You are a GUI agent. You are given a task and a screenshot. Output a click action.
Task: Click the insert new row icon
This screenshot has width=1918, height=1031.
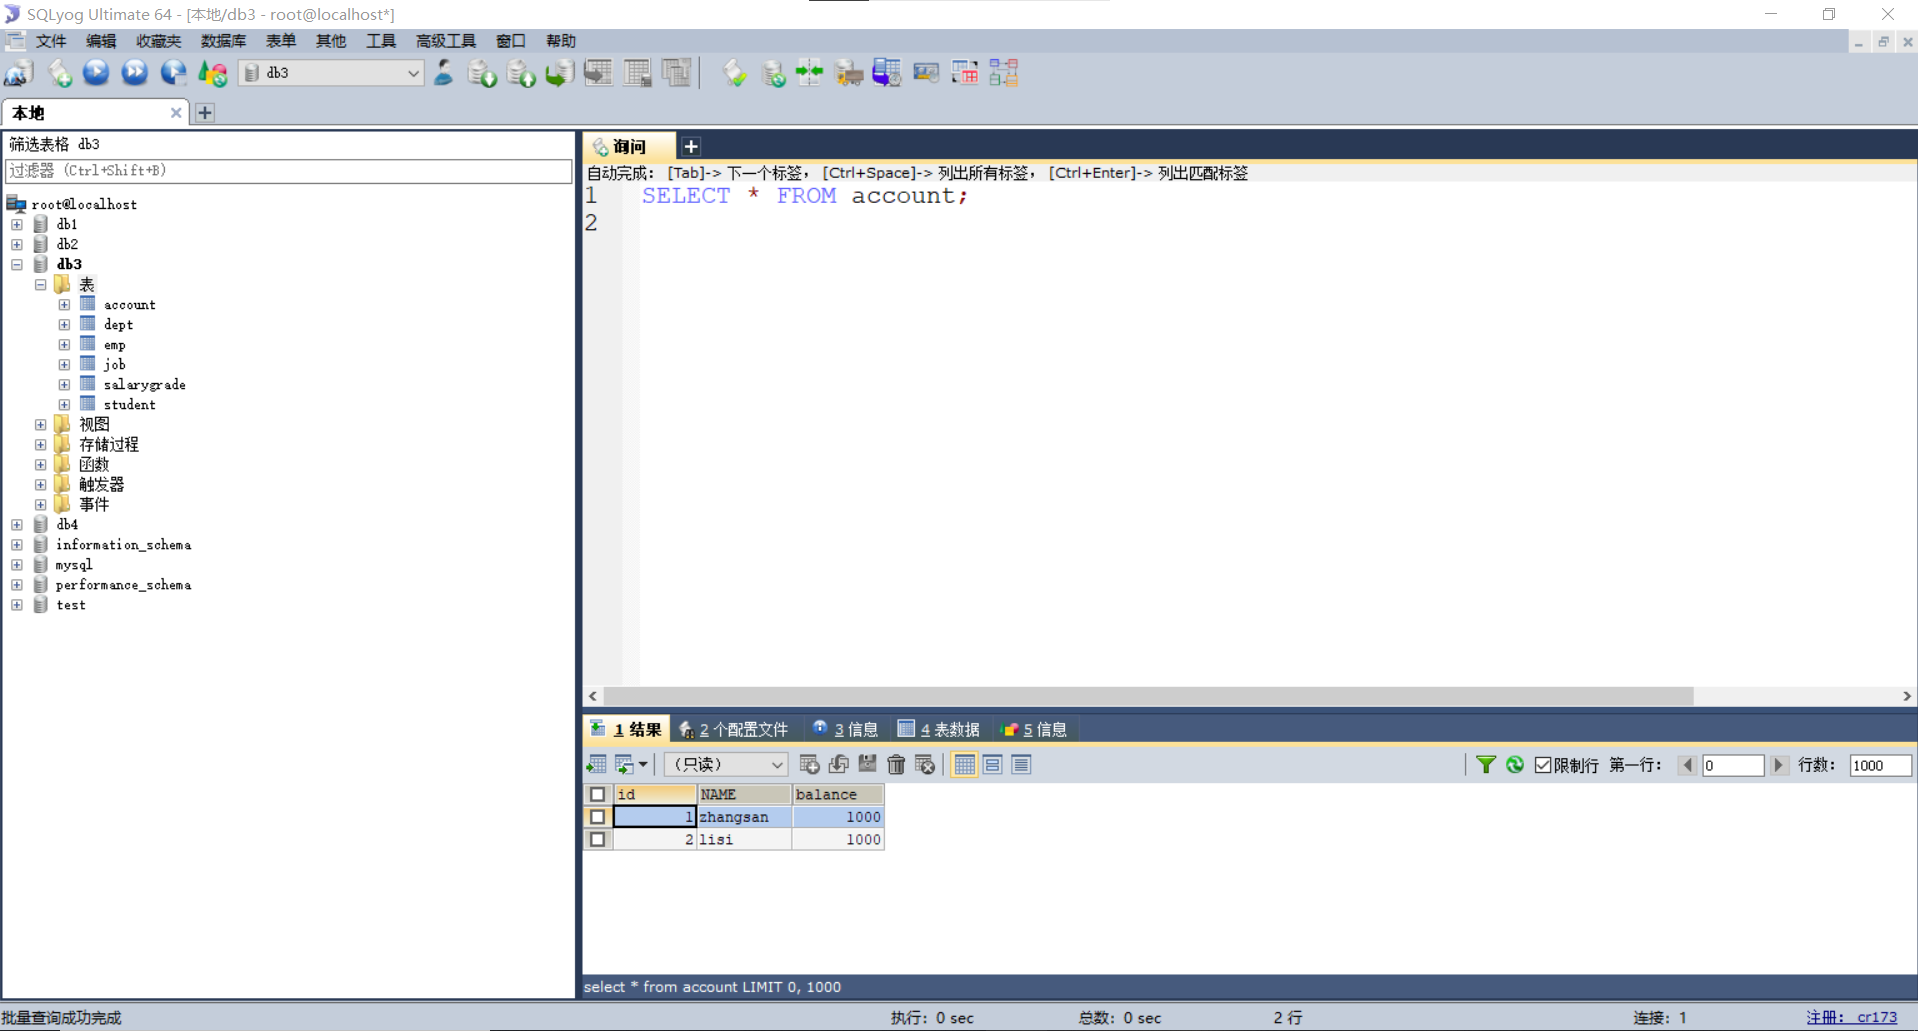pyautogui.click(x=810, y=765)
